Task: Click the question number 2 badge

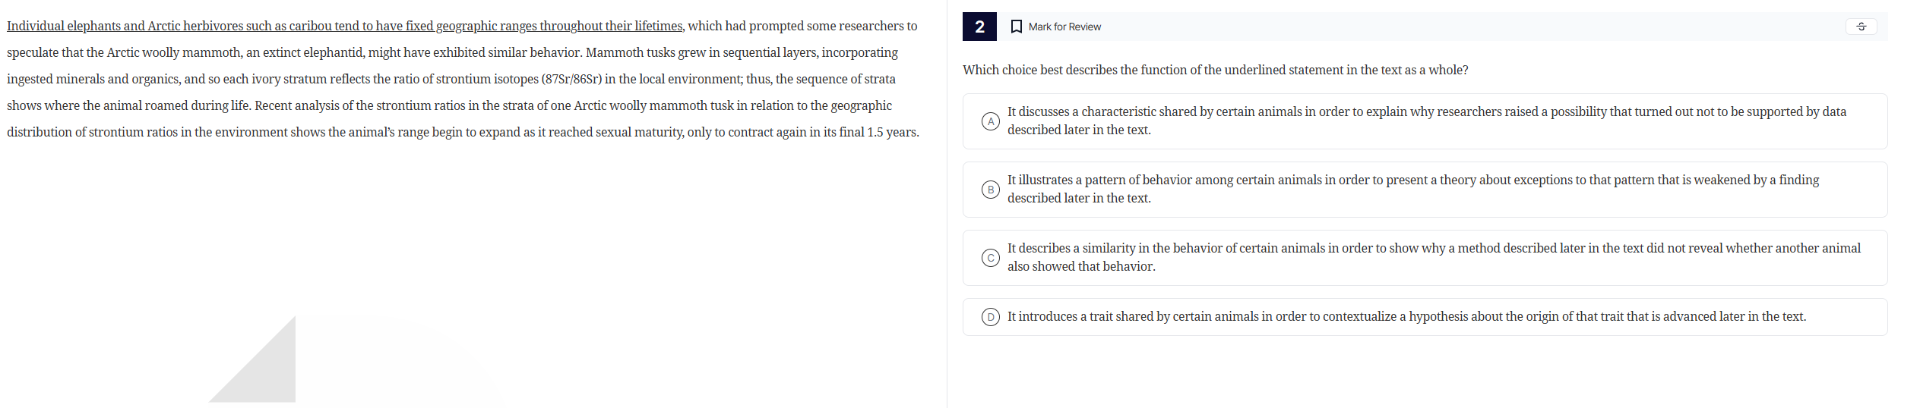Action: point(979,27)
